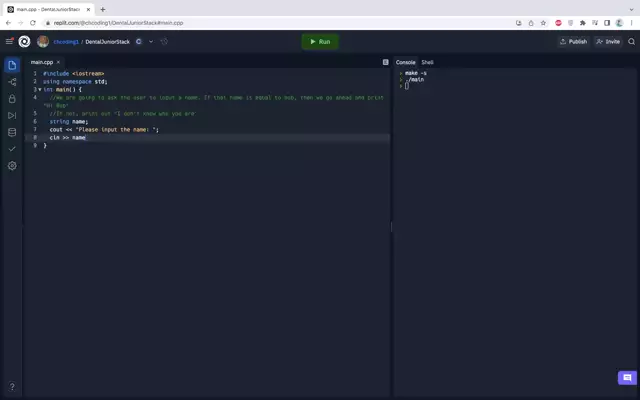The image size is (640, 400).
Task: Click the '#include <iostream>' line
Action: click(73, 73)
